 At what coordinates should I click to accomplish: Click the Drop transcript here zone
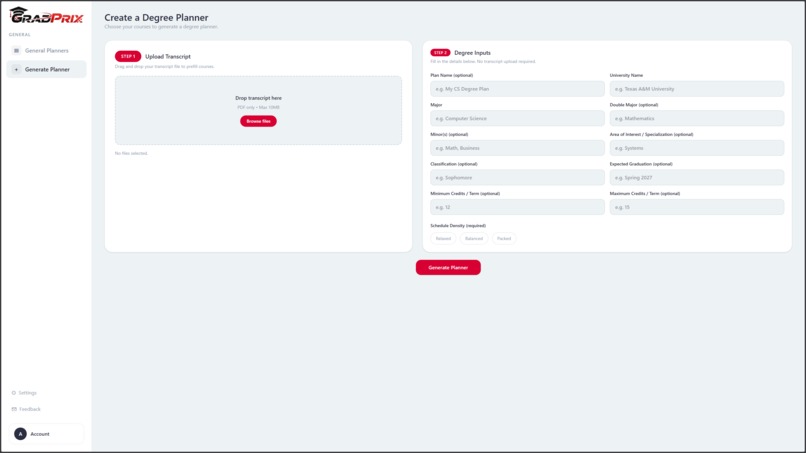(258, 110)
